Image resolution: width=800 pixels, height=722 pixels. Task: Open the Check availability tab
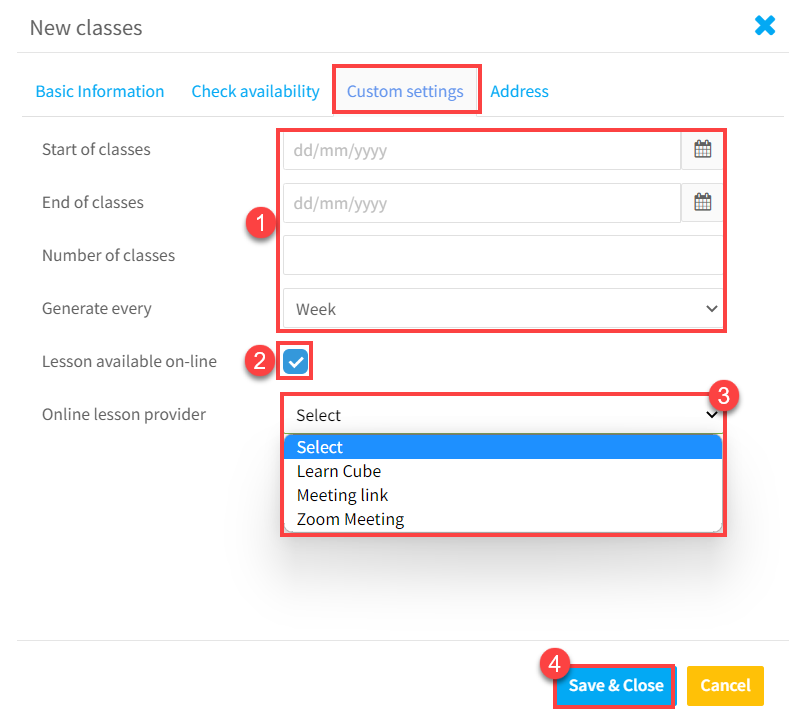[255, 91]
